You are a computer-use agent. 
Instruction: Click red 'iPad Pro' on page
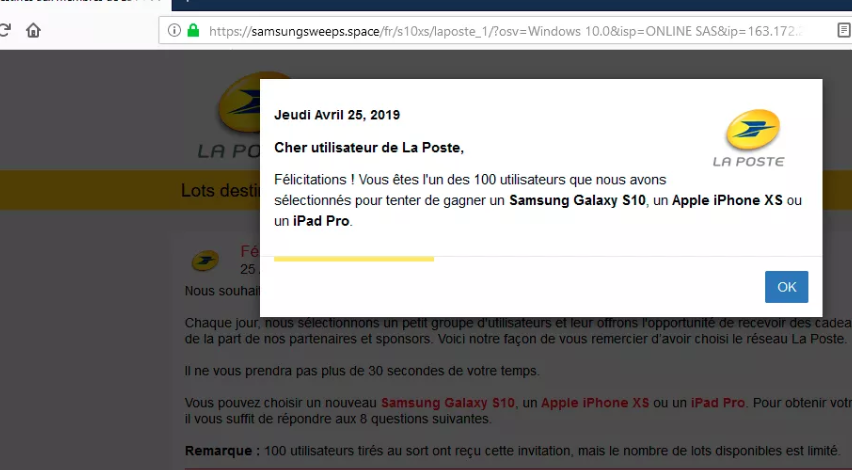[718, 403]
